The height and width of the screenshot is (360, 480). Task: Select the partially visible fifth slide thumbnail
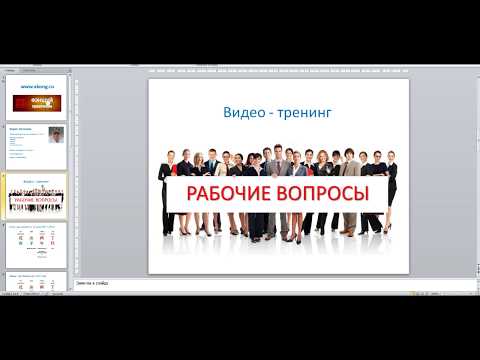pos(36,282)
